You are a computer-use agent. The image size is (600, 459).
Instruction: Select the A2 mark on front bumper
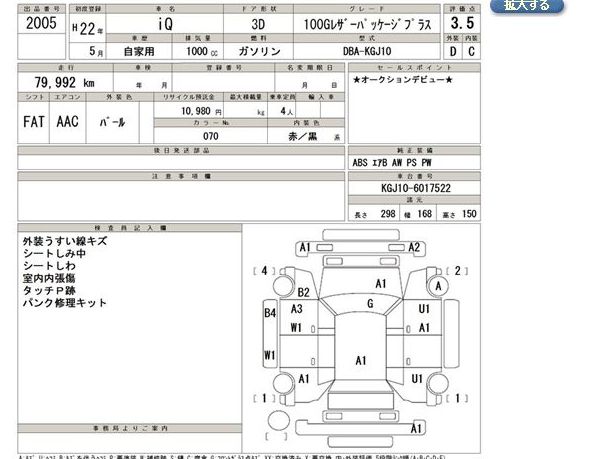pyautogui.click(x=415, y=248)
